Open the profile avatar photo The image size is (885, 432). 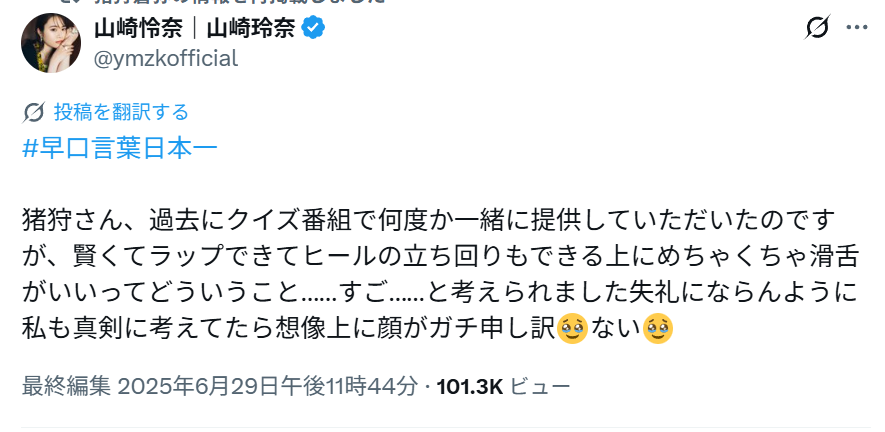point(50,43)
